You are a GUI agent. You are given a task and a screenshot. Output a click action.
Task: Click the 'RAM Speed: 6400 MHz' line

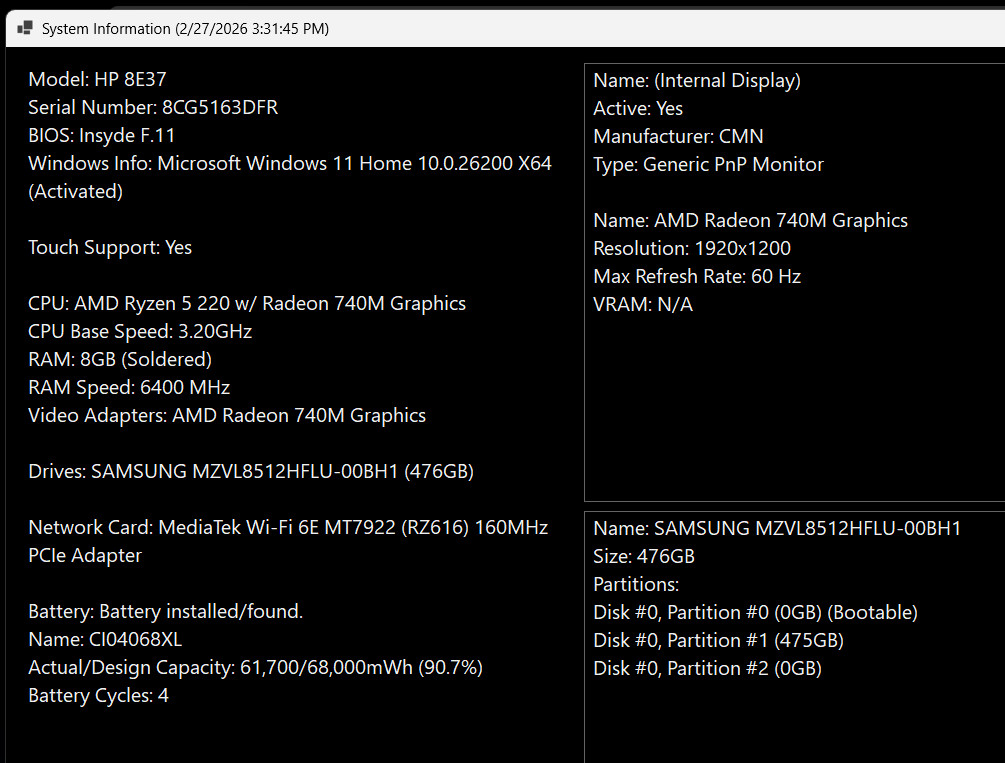[x=129, y=387]
